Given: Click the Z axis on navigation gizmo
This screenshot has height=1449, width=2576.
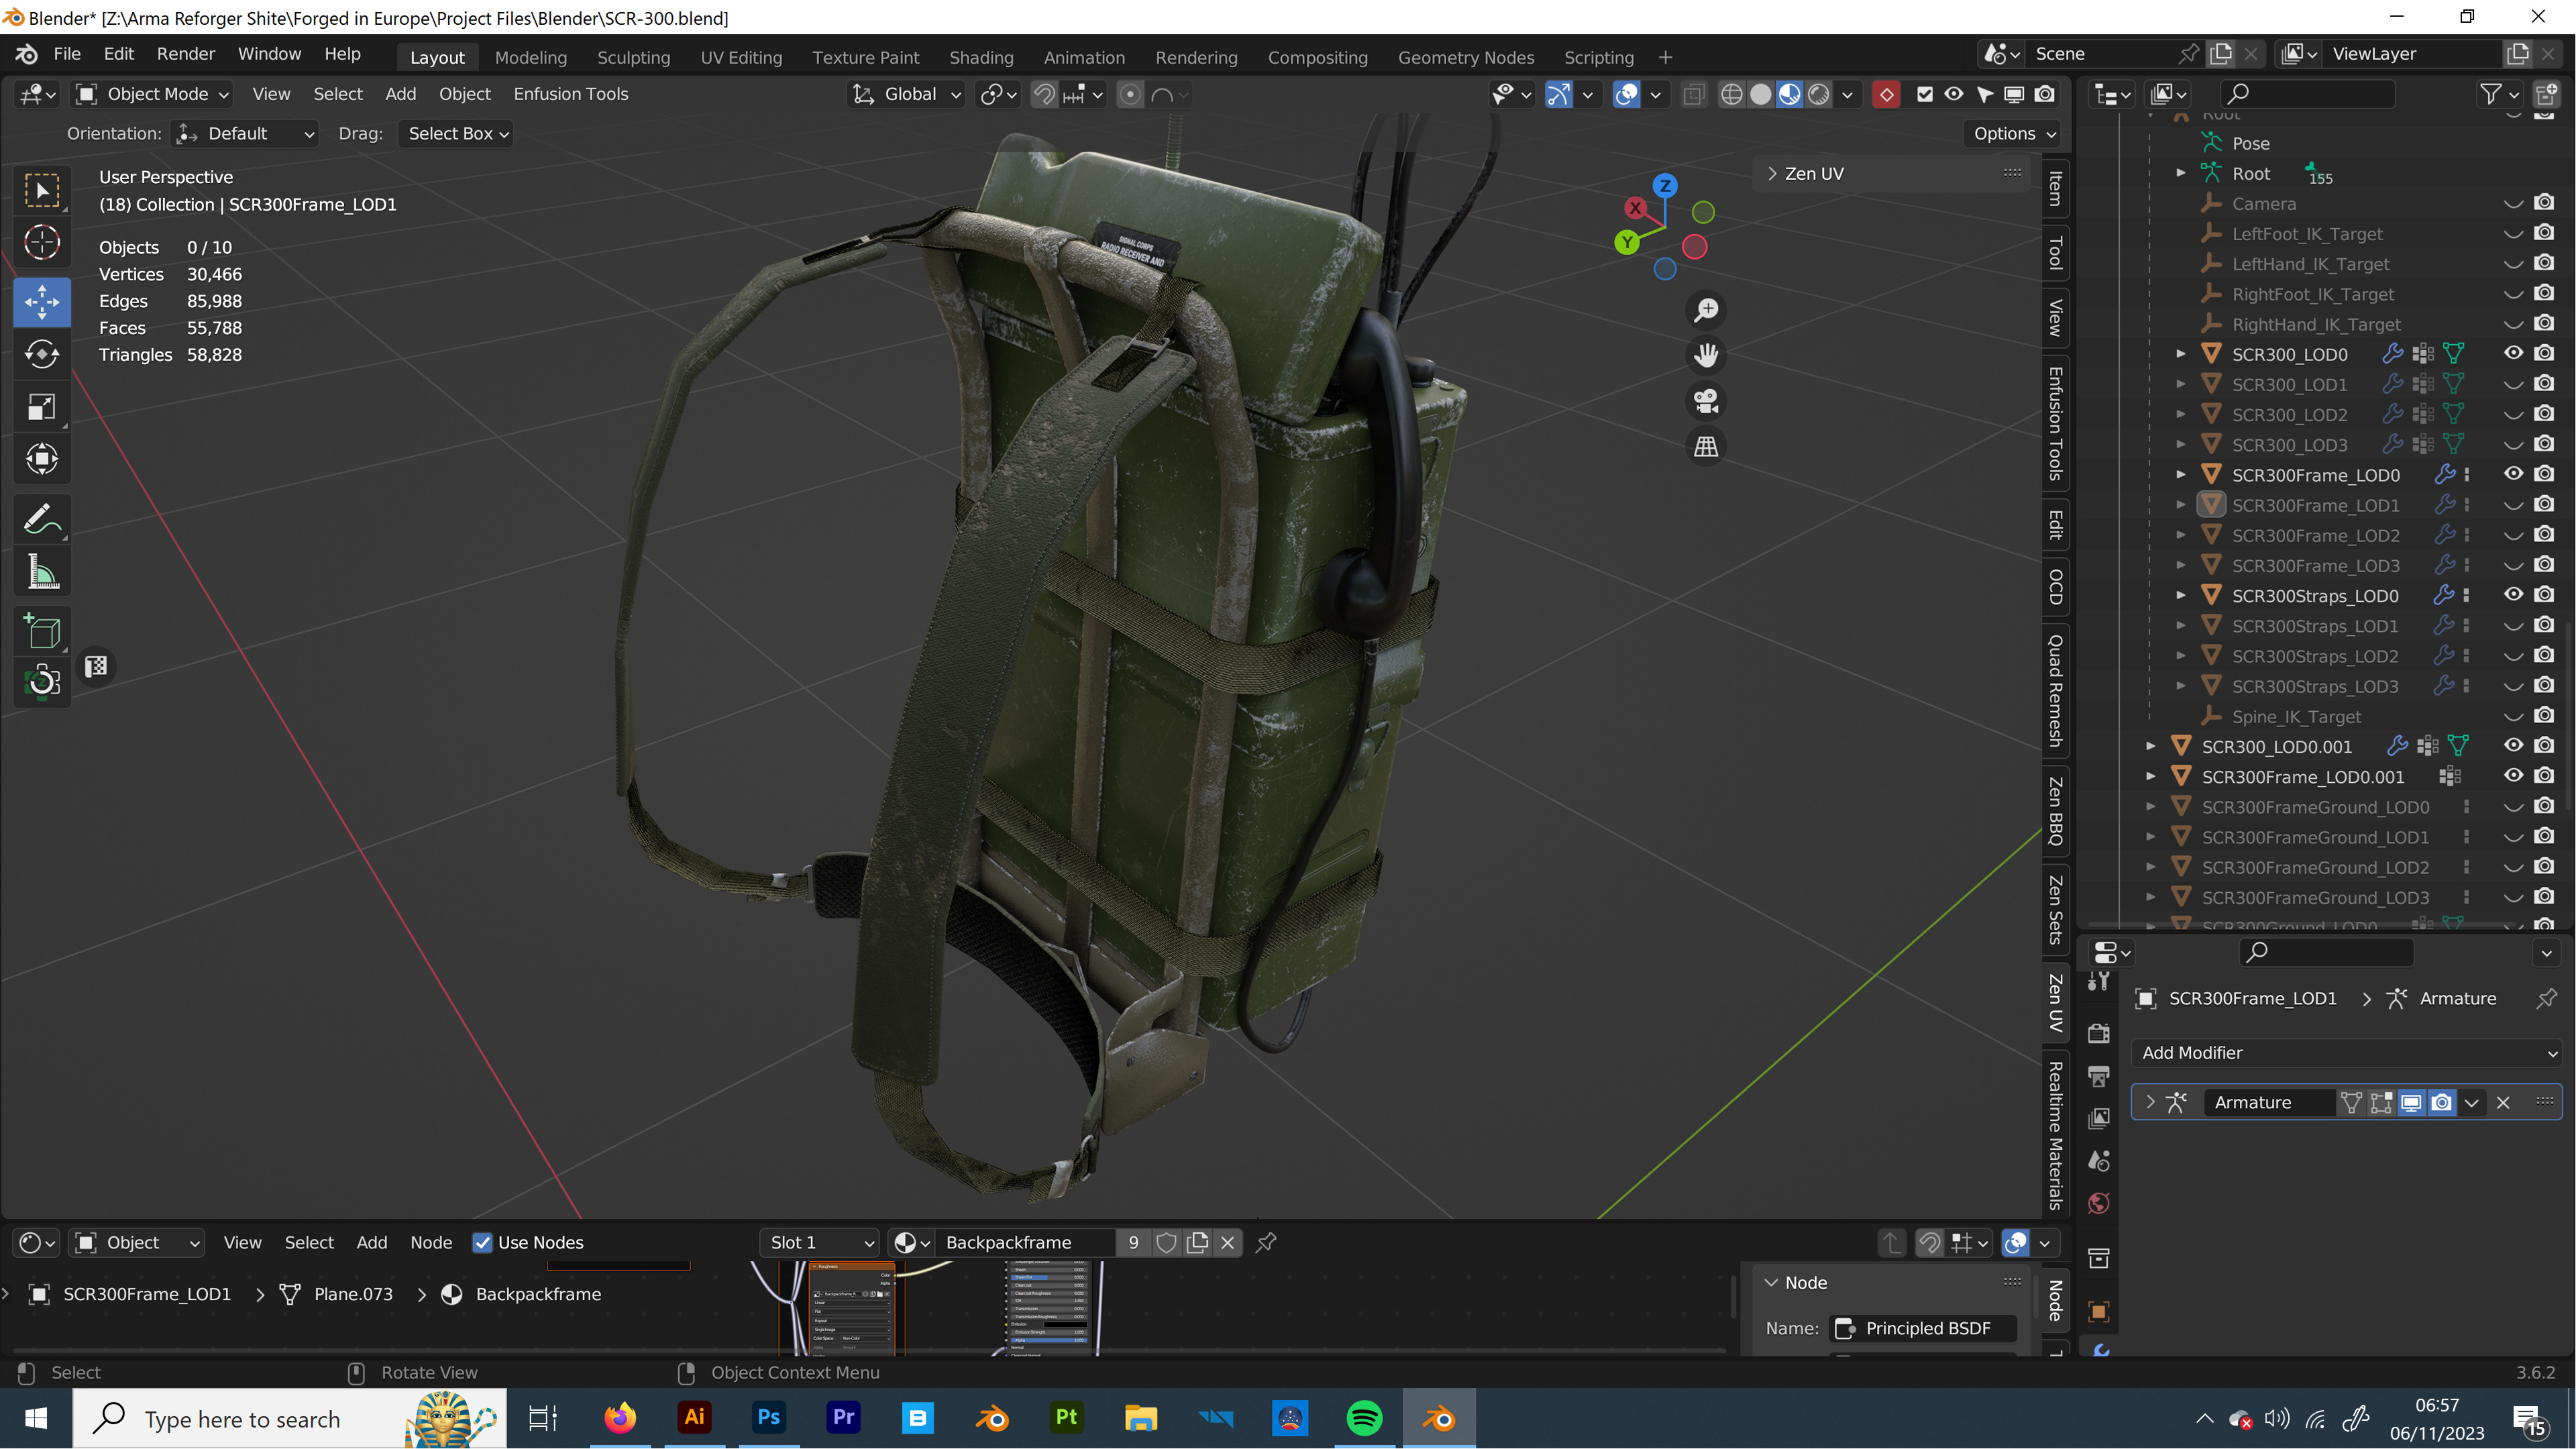Looking at the screenshot, I should tap(1664, 186).
